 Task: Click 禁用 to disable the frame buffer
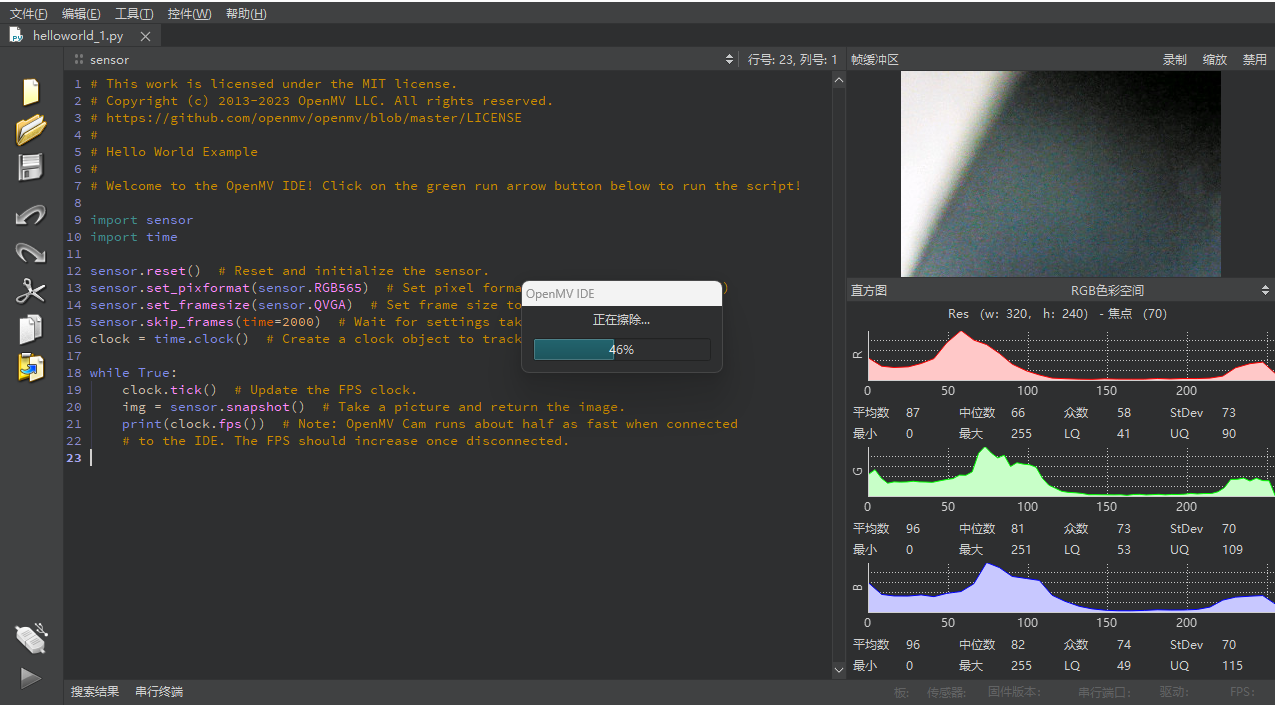1254,60
